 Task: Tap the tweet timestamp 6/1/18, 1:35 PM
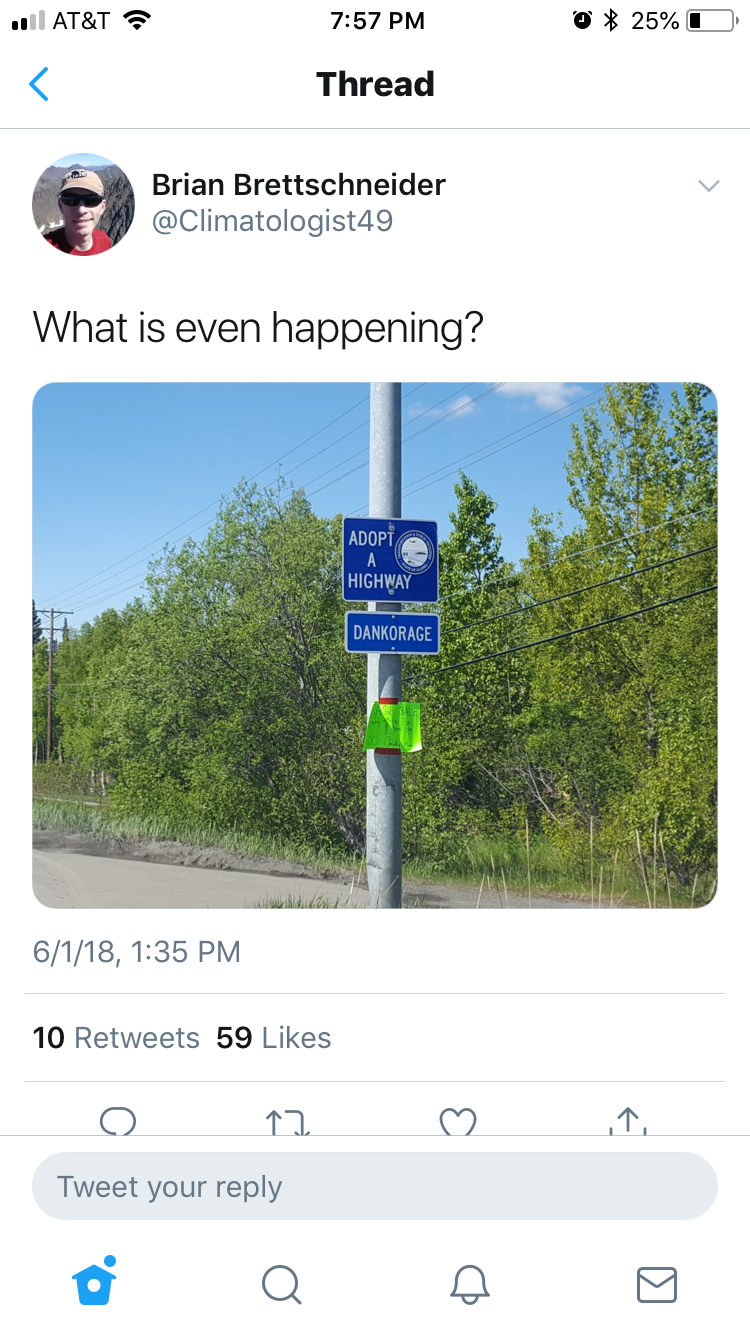[137, 951]
